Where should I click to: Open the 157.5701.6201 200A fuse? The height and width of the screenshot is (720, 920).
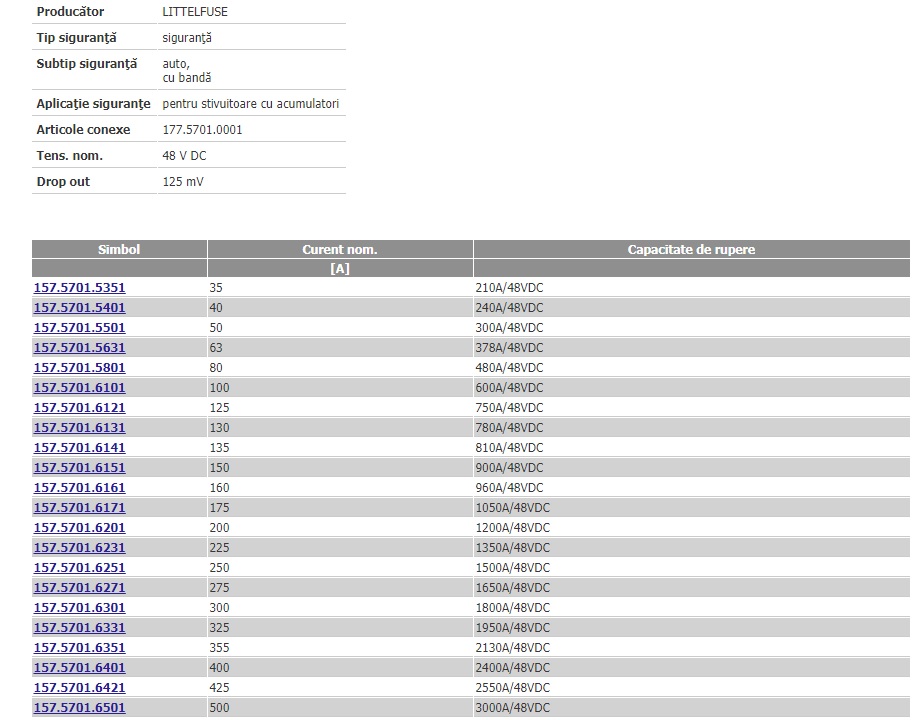pyautogui.click(x=80, y=528)
